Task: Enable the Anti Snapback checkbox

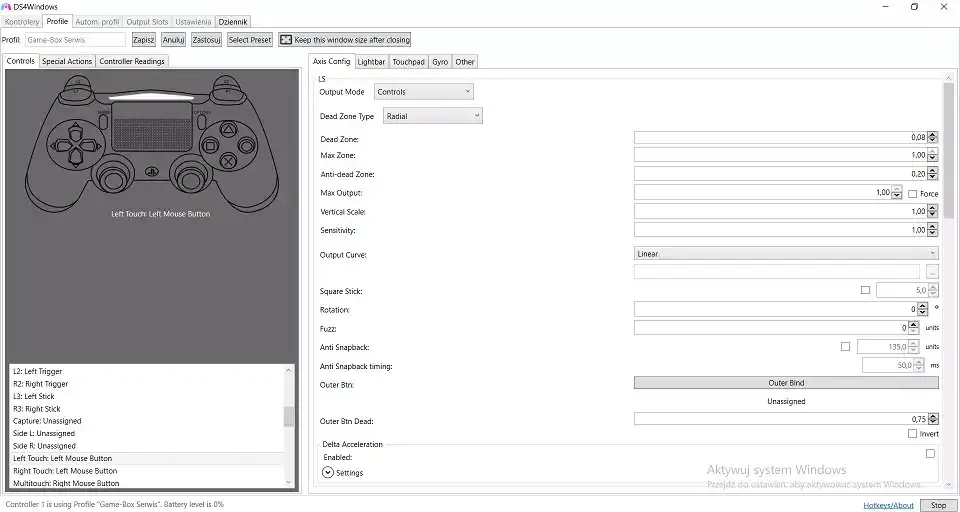Action: click(x=846, y=347)
